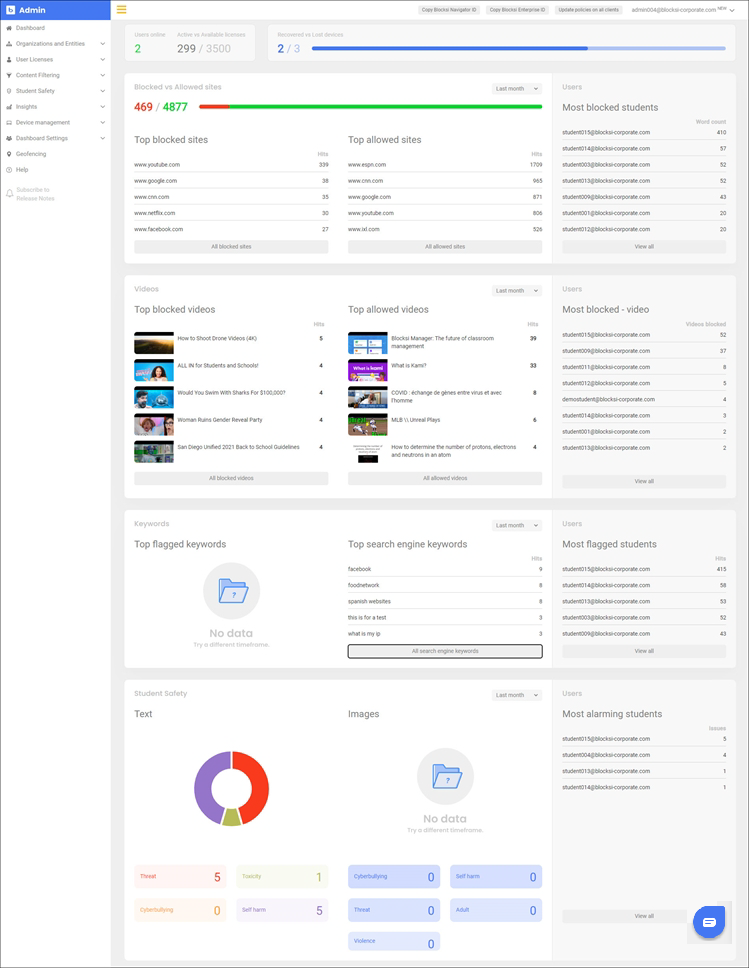Expand Insights sidebar menu
Screen dimensions: 749x968
coord(103,107)
